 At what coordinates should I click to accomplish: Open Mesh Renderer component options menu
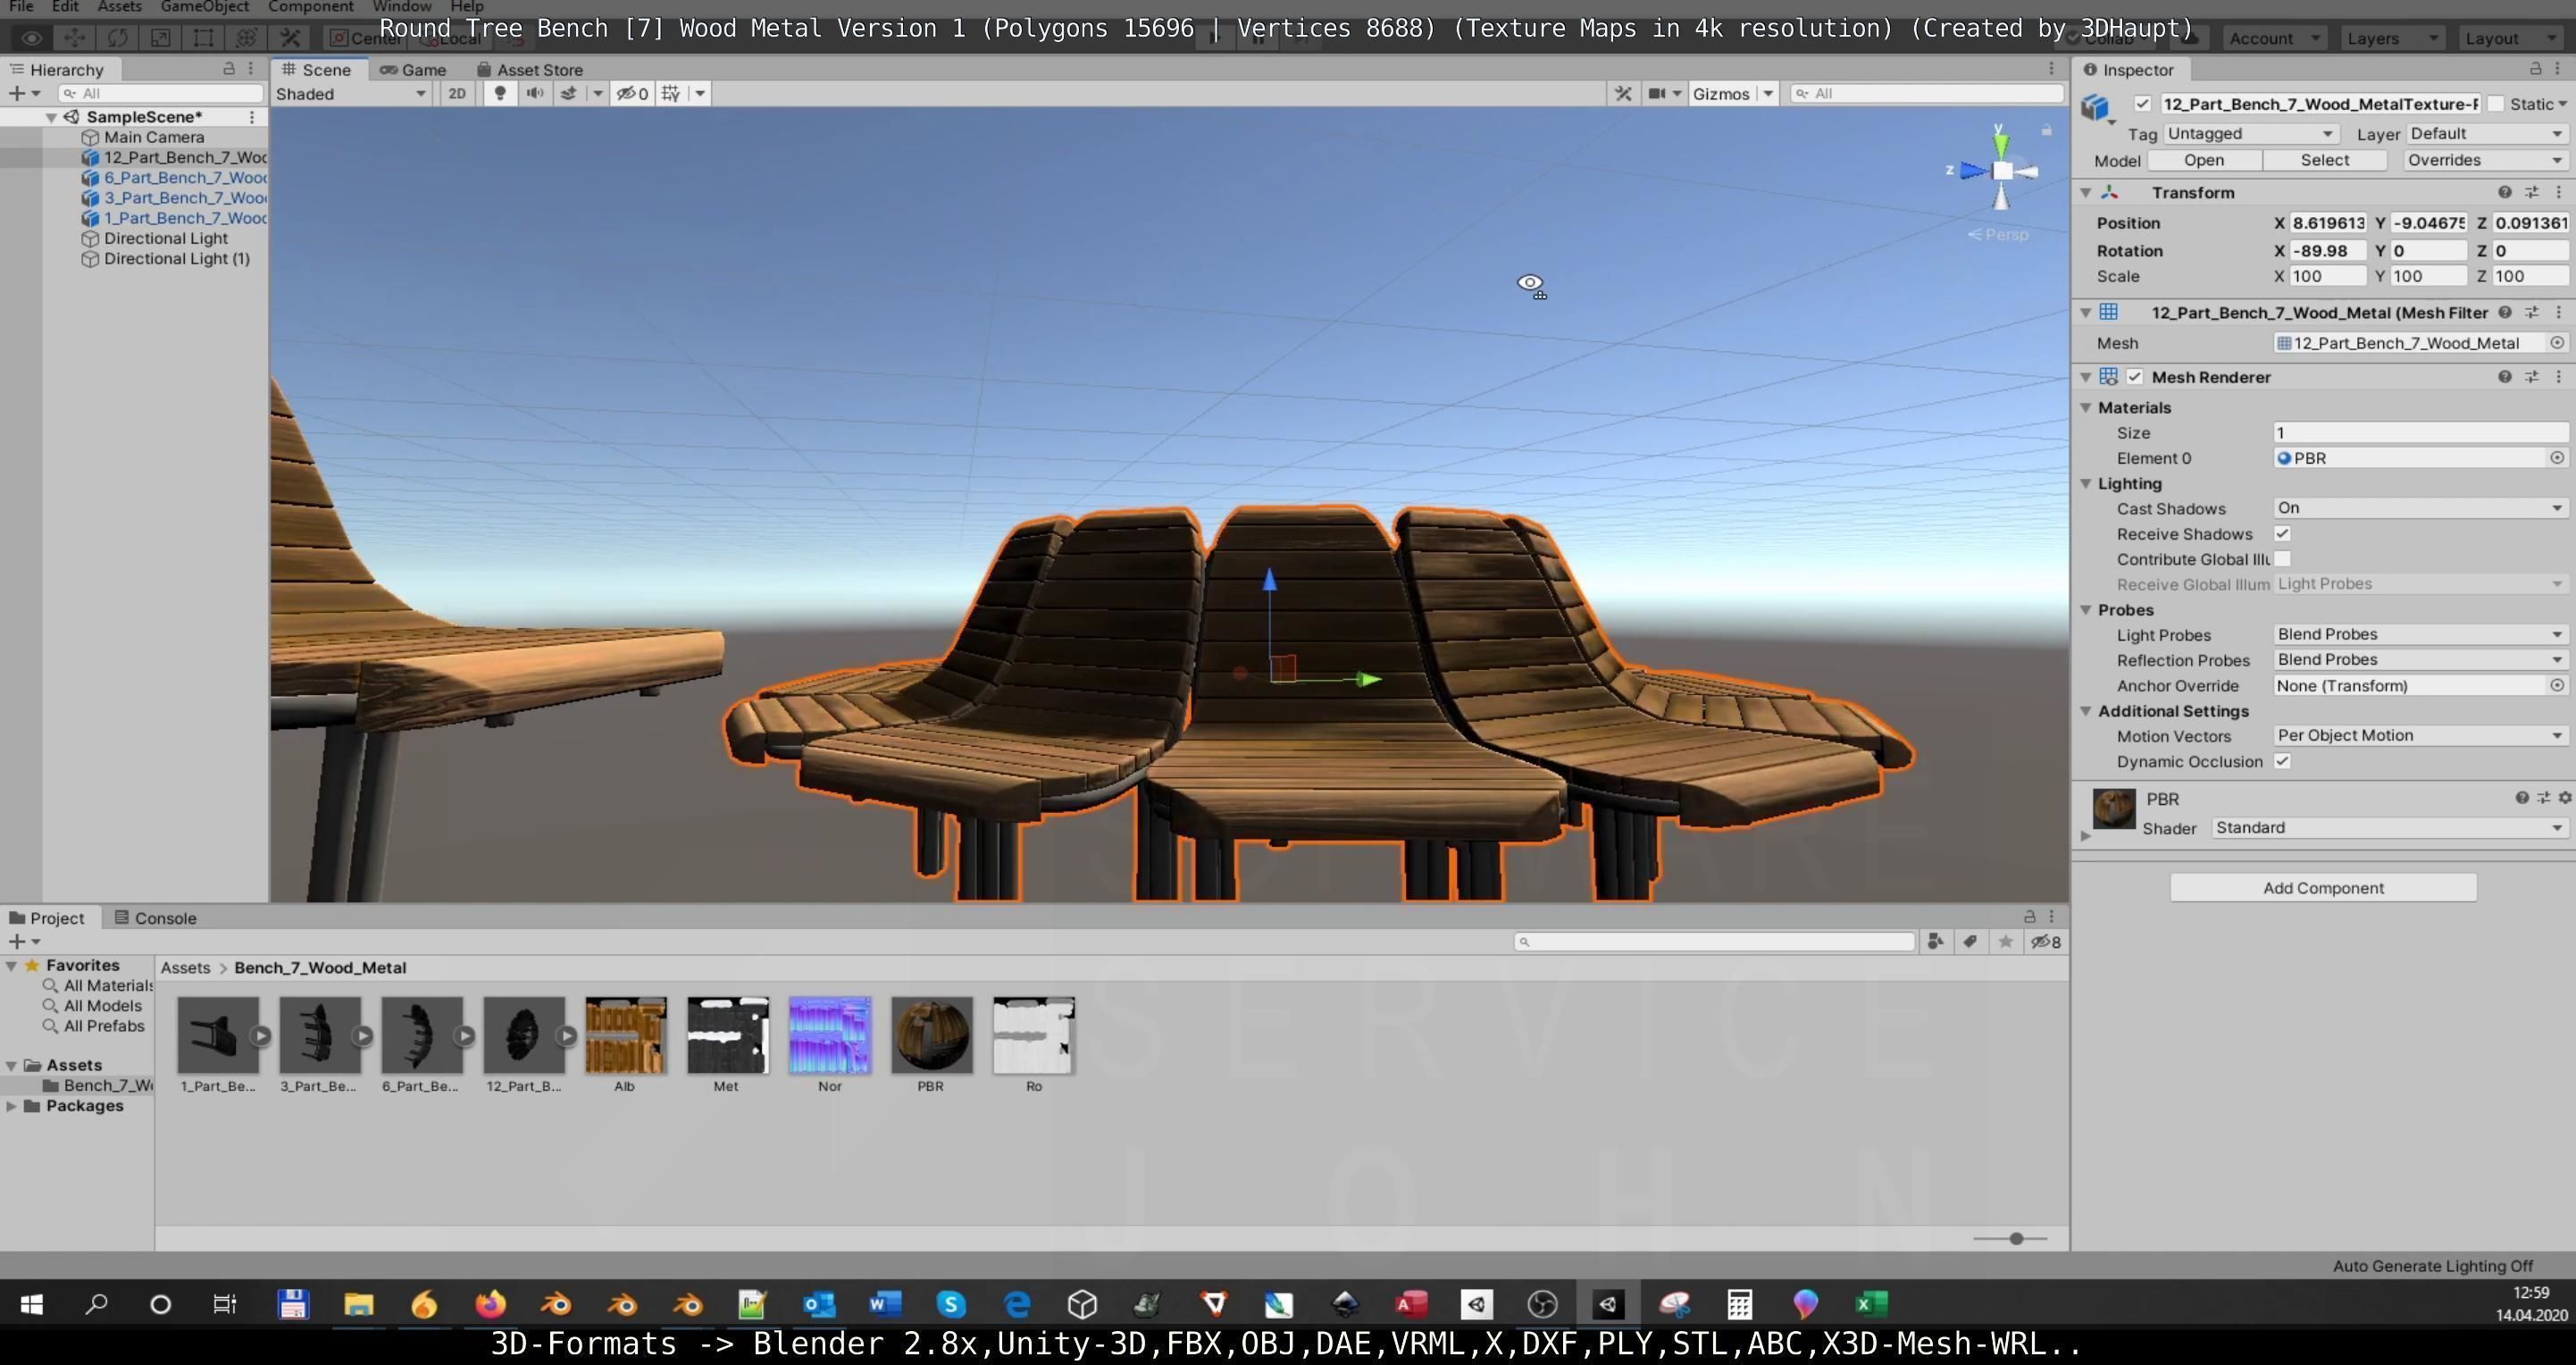point(2559,377)
